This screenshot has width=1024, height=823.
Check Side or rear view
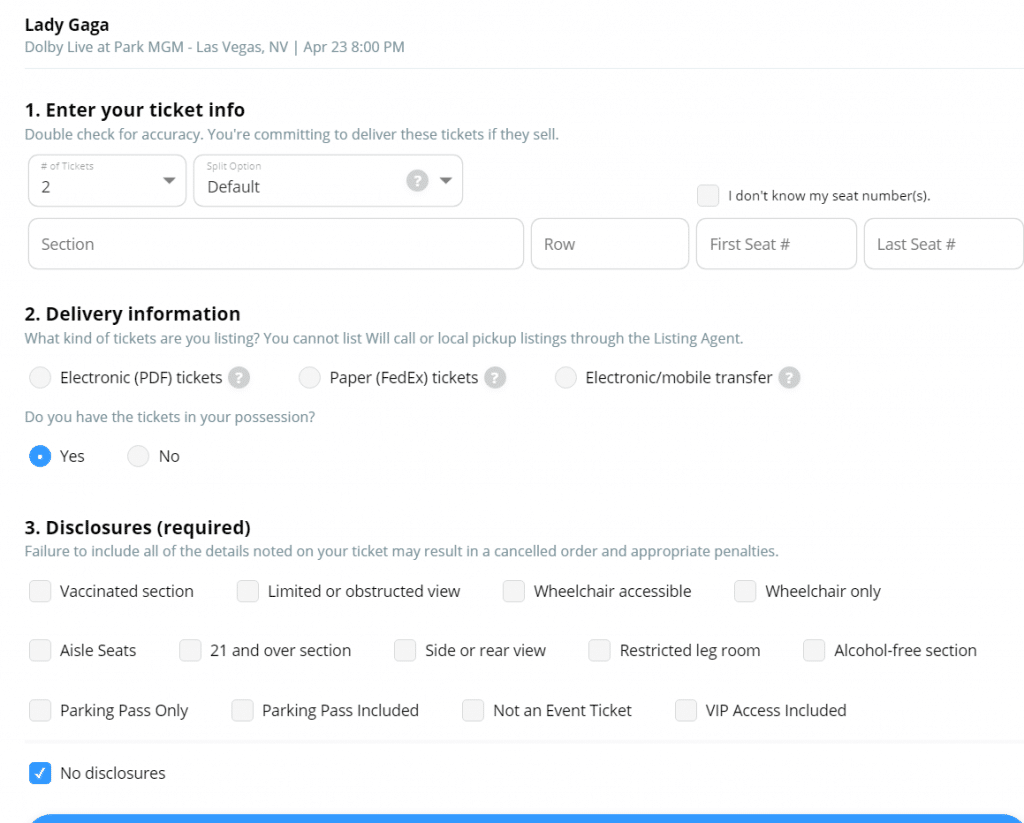click(405, 651)
